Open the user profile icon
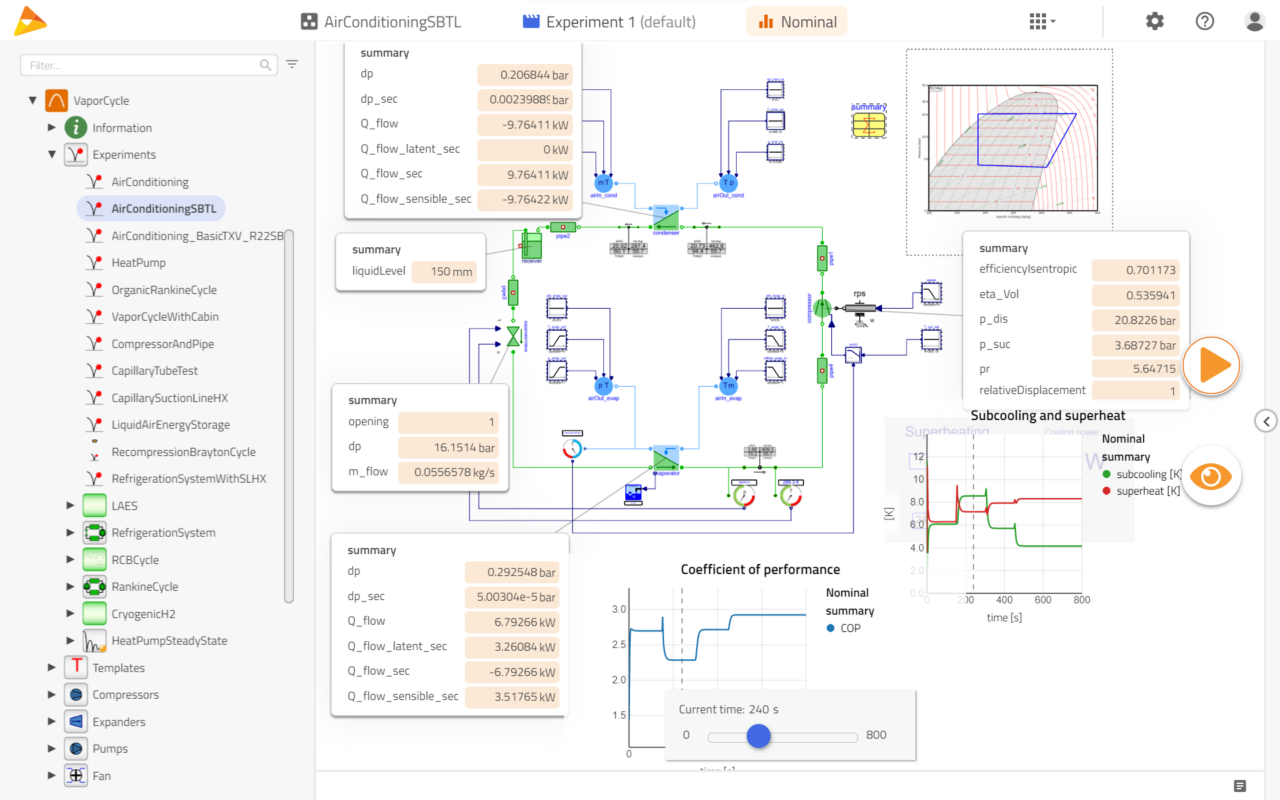 pyautogui.click(x=1254, y=20)
